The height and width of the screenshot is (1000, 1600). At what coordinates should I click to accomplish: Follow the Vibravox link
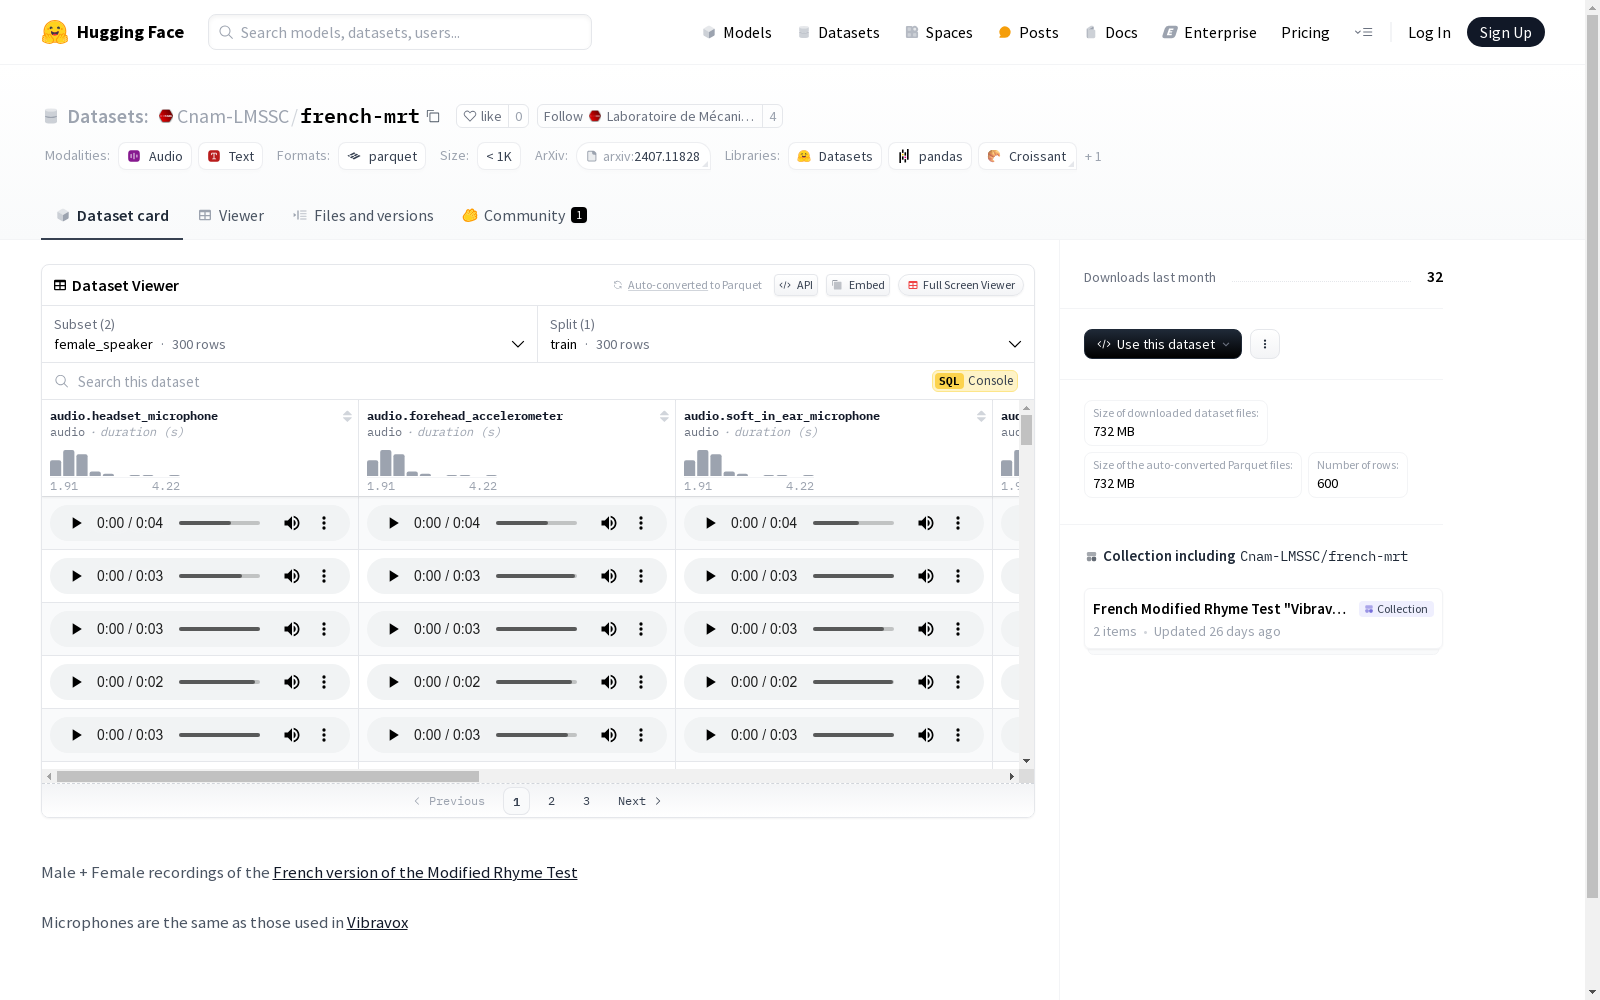click(377, 923)
